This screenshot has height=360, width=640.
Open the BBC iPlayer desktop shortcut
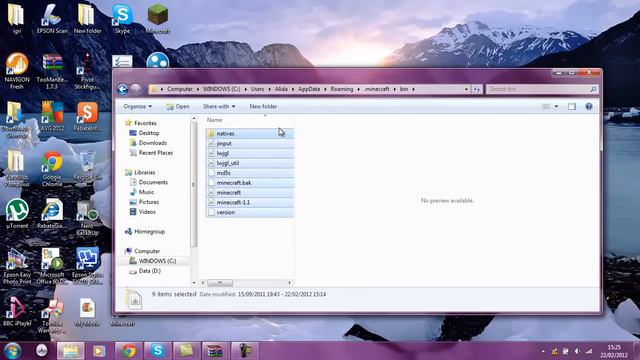(x=17, y=311)
